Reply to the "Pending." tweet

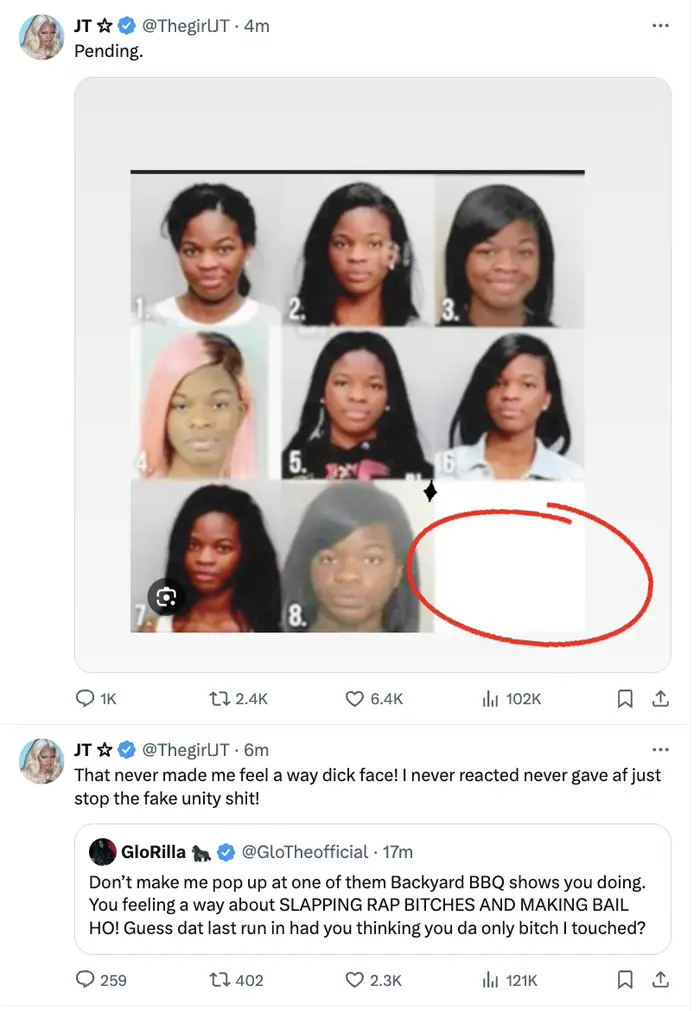(x=86, y=699)
